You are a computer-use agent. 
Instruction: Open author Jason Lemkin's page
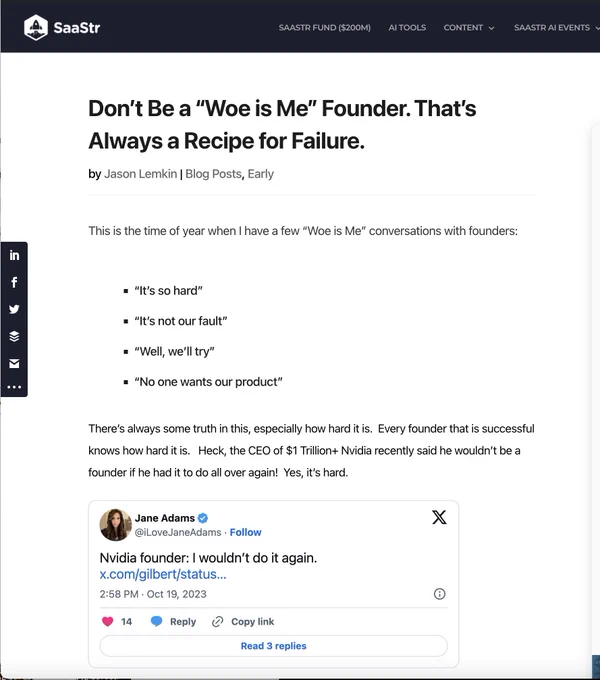coord(140,174)
